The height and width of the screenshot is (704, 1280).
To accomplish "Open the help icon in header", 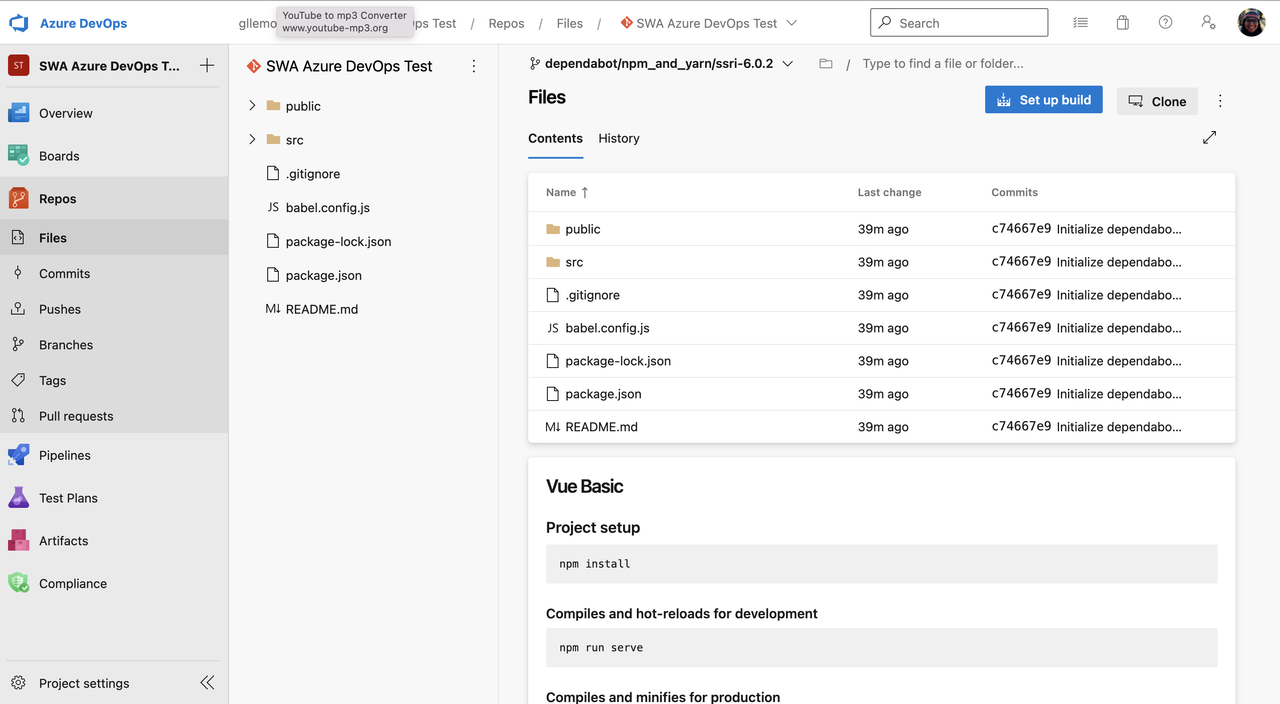I will (1165, 22).
